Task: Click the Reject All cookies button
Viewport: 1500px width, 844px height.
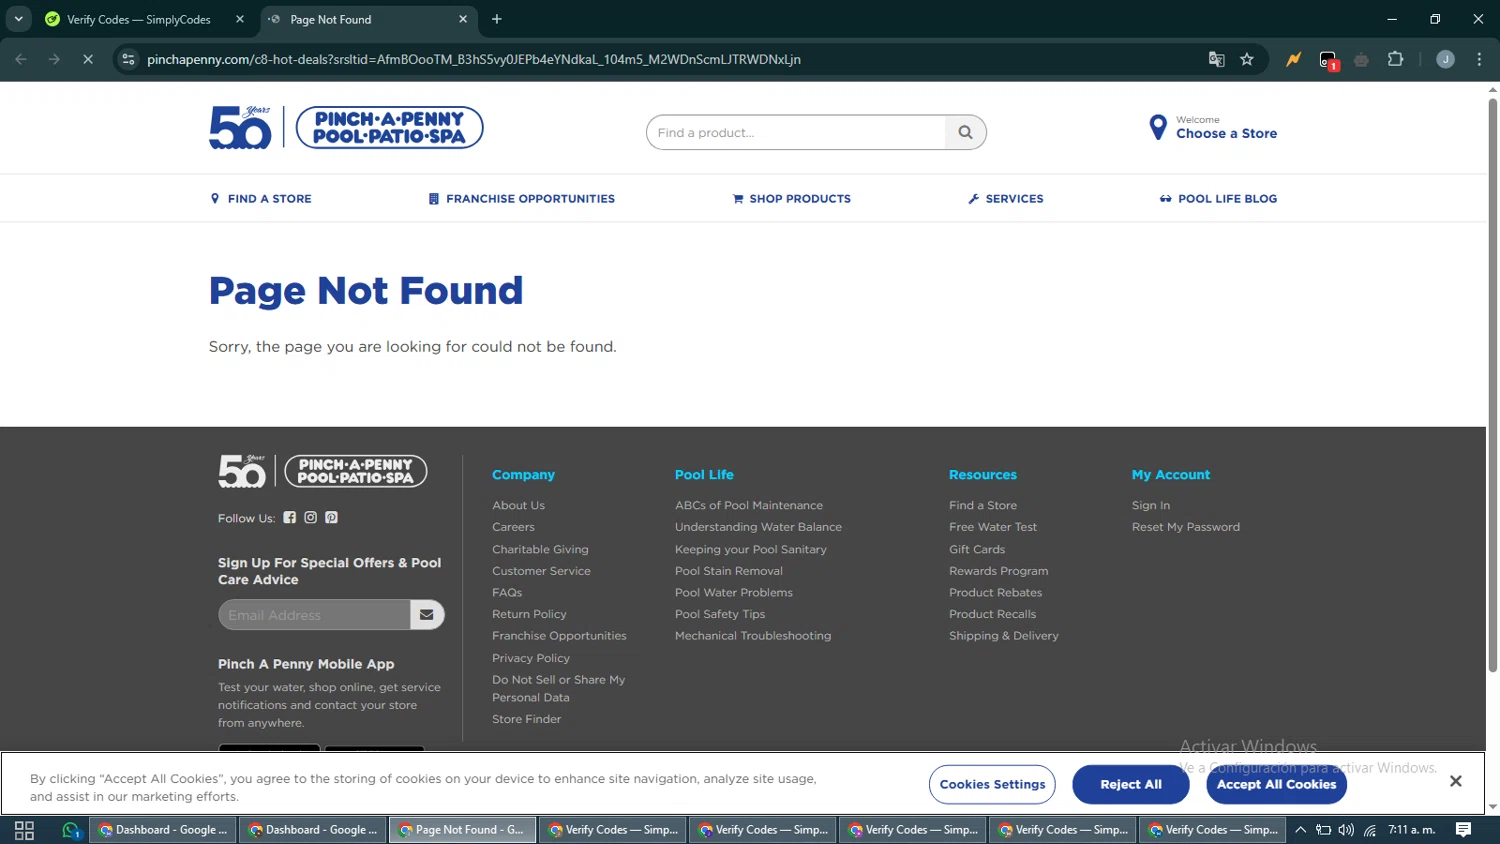Action: 1131,785
